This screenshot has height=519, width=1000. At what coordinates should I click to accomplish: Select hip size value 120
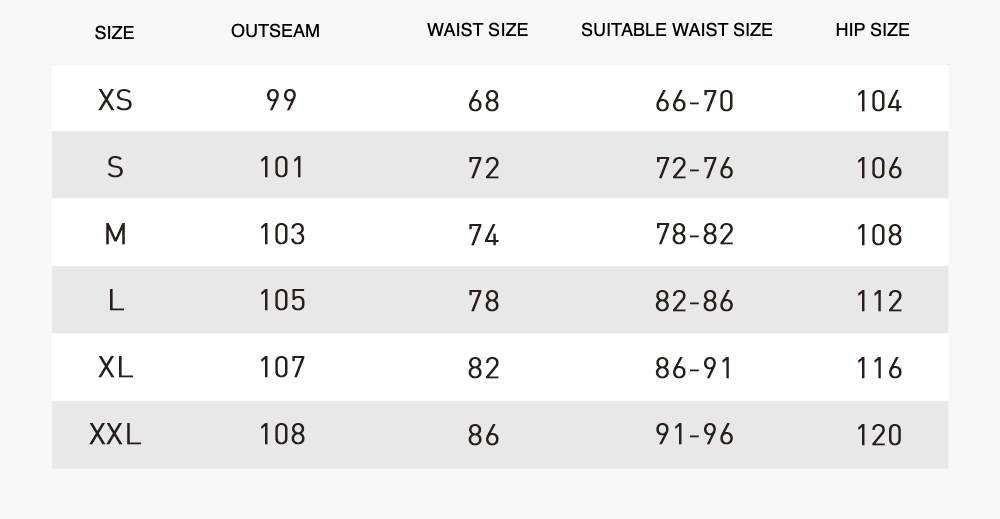(879, 435)
